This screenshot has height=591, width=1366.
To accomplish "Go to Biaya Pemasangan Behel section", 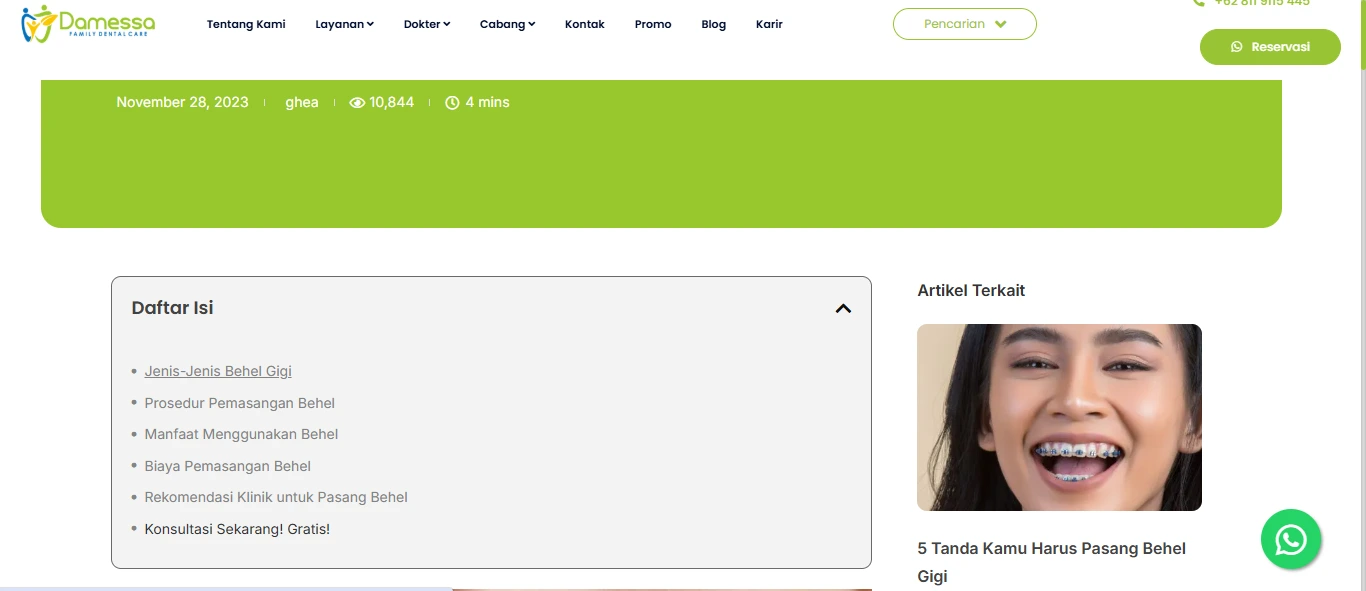I will (228, 466).
